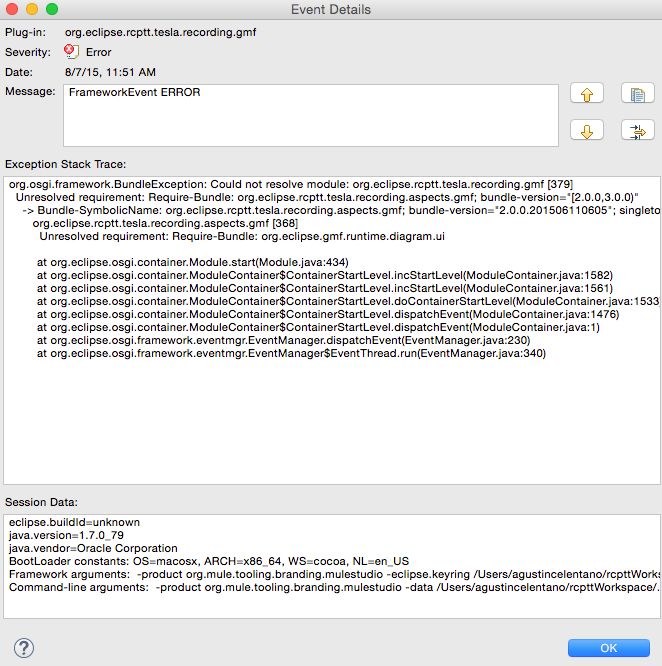Open help with the question mark icon
The image size is (662, 666).
(24, 648)
